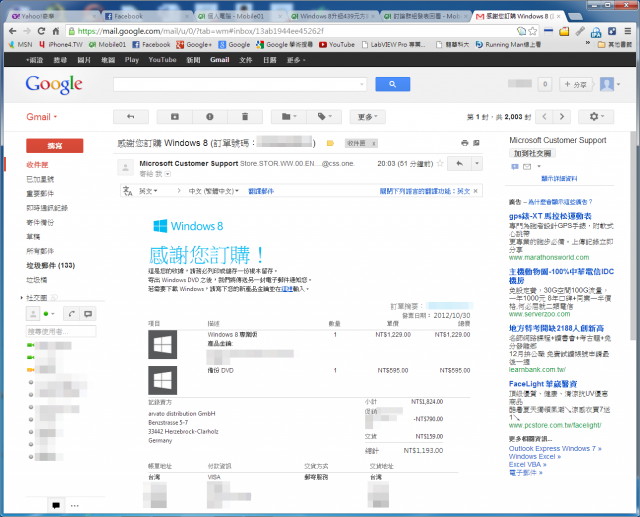
Task: Print the email with the printer icon
Action: tap(464, 143)
